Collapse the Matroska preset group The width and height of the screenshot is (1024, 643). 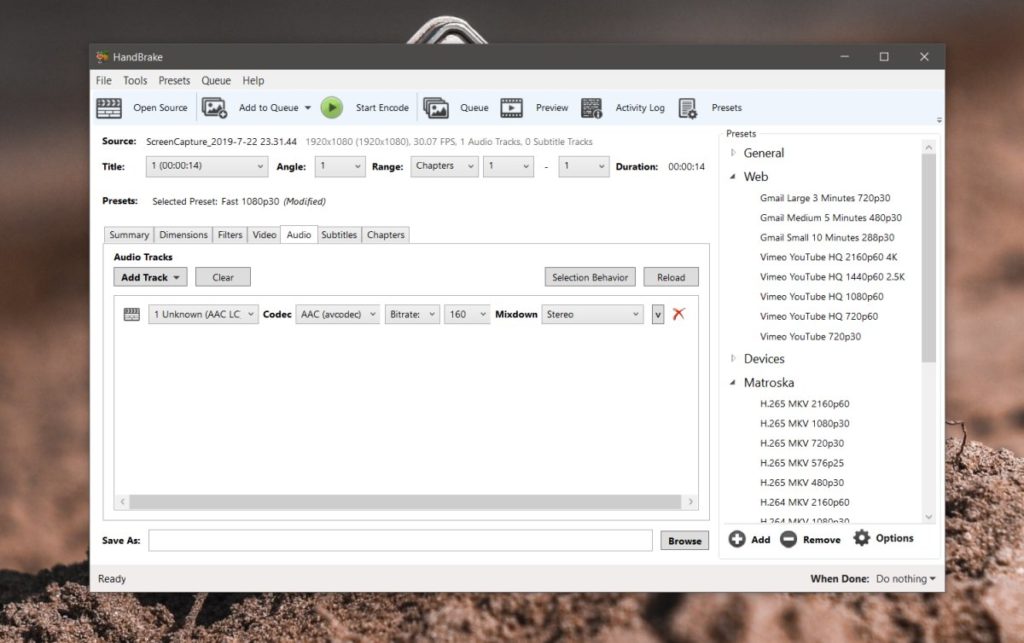[x=731, y=382]
